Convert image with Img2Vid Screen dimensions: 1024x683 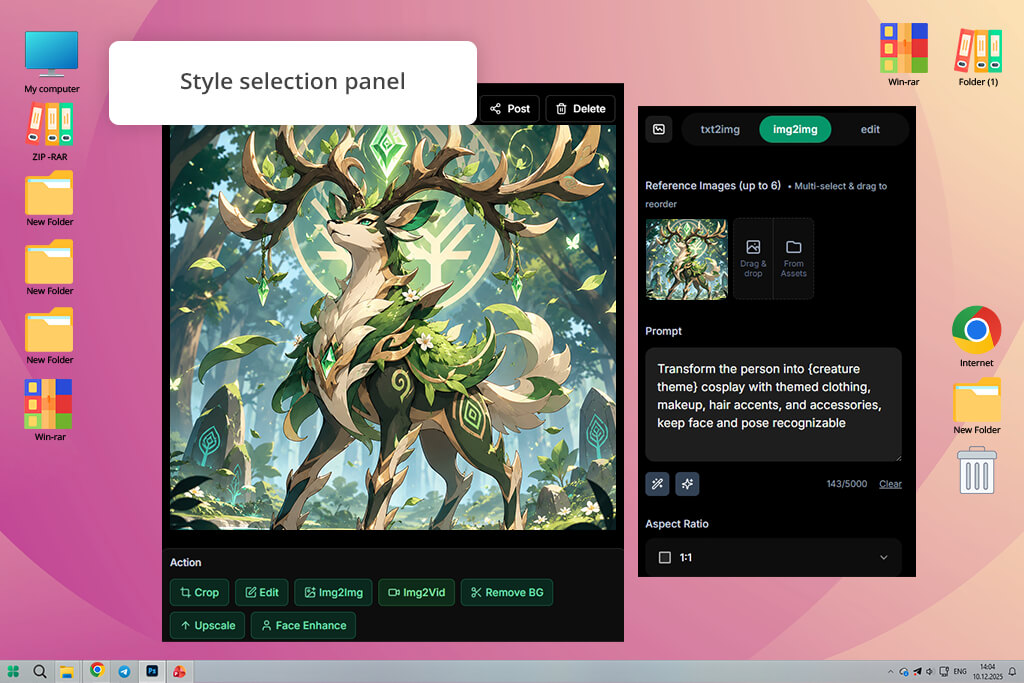416,592
